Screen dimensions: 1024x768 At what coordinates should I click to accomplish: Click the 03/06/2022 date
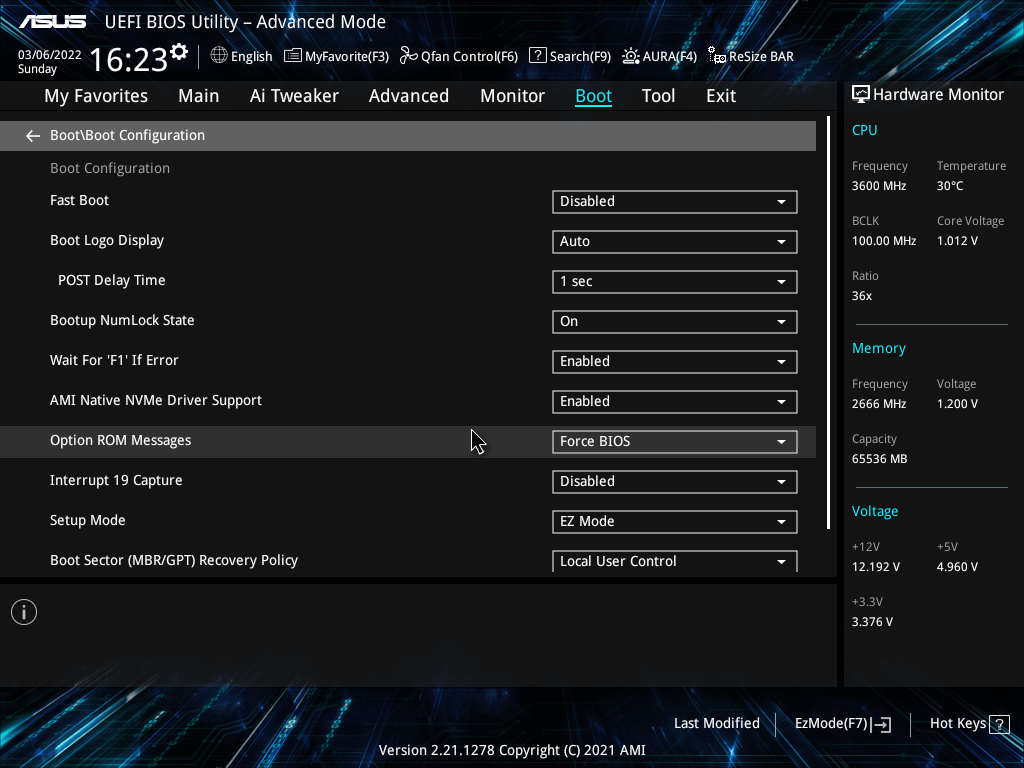(x=50, y=55)
